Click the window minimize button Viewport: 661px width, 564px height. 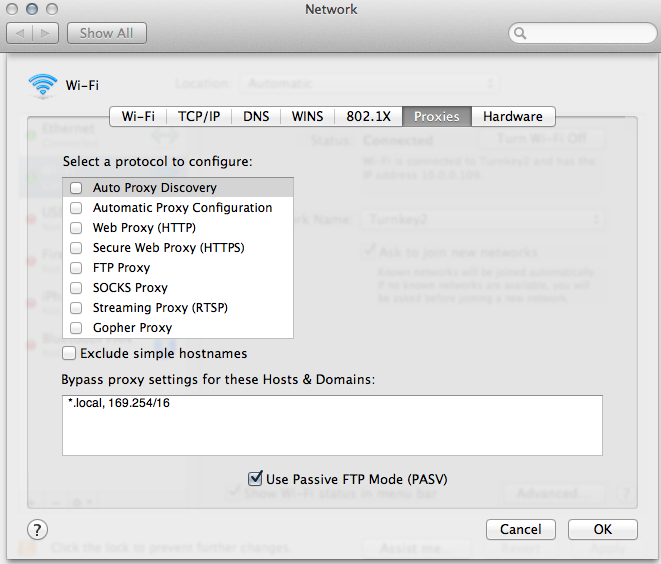(x=32, y=9)
